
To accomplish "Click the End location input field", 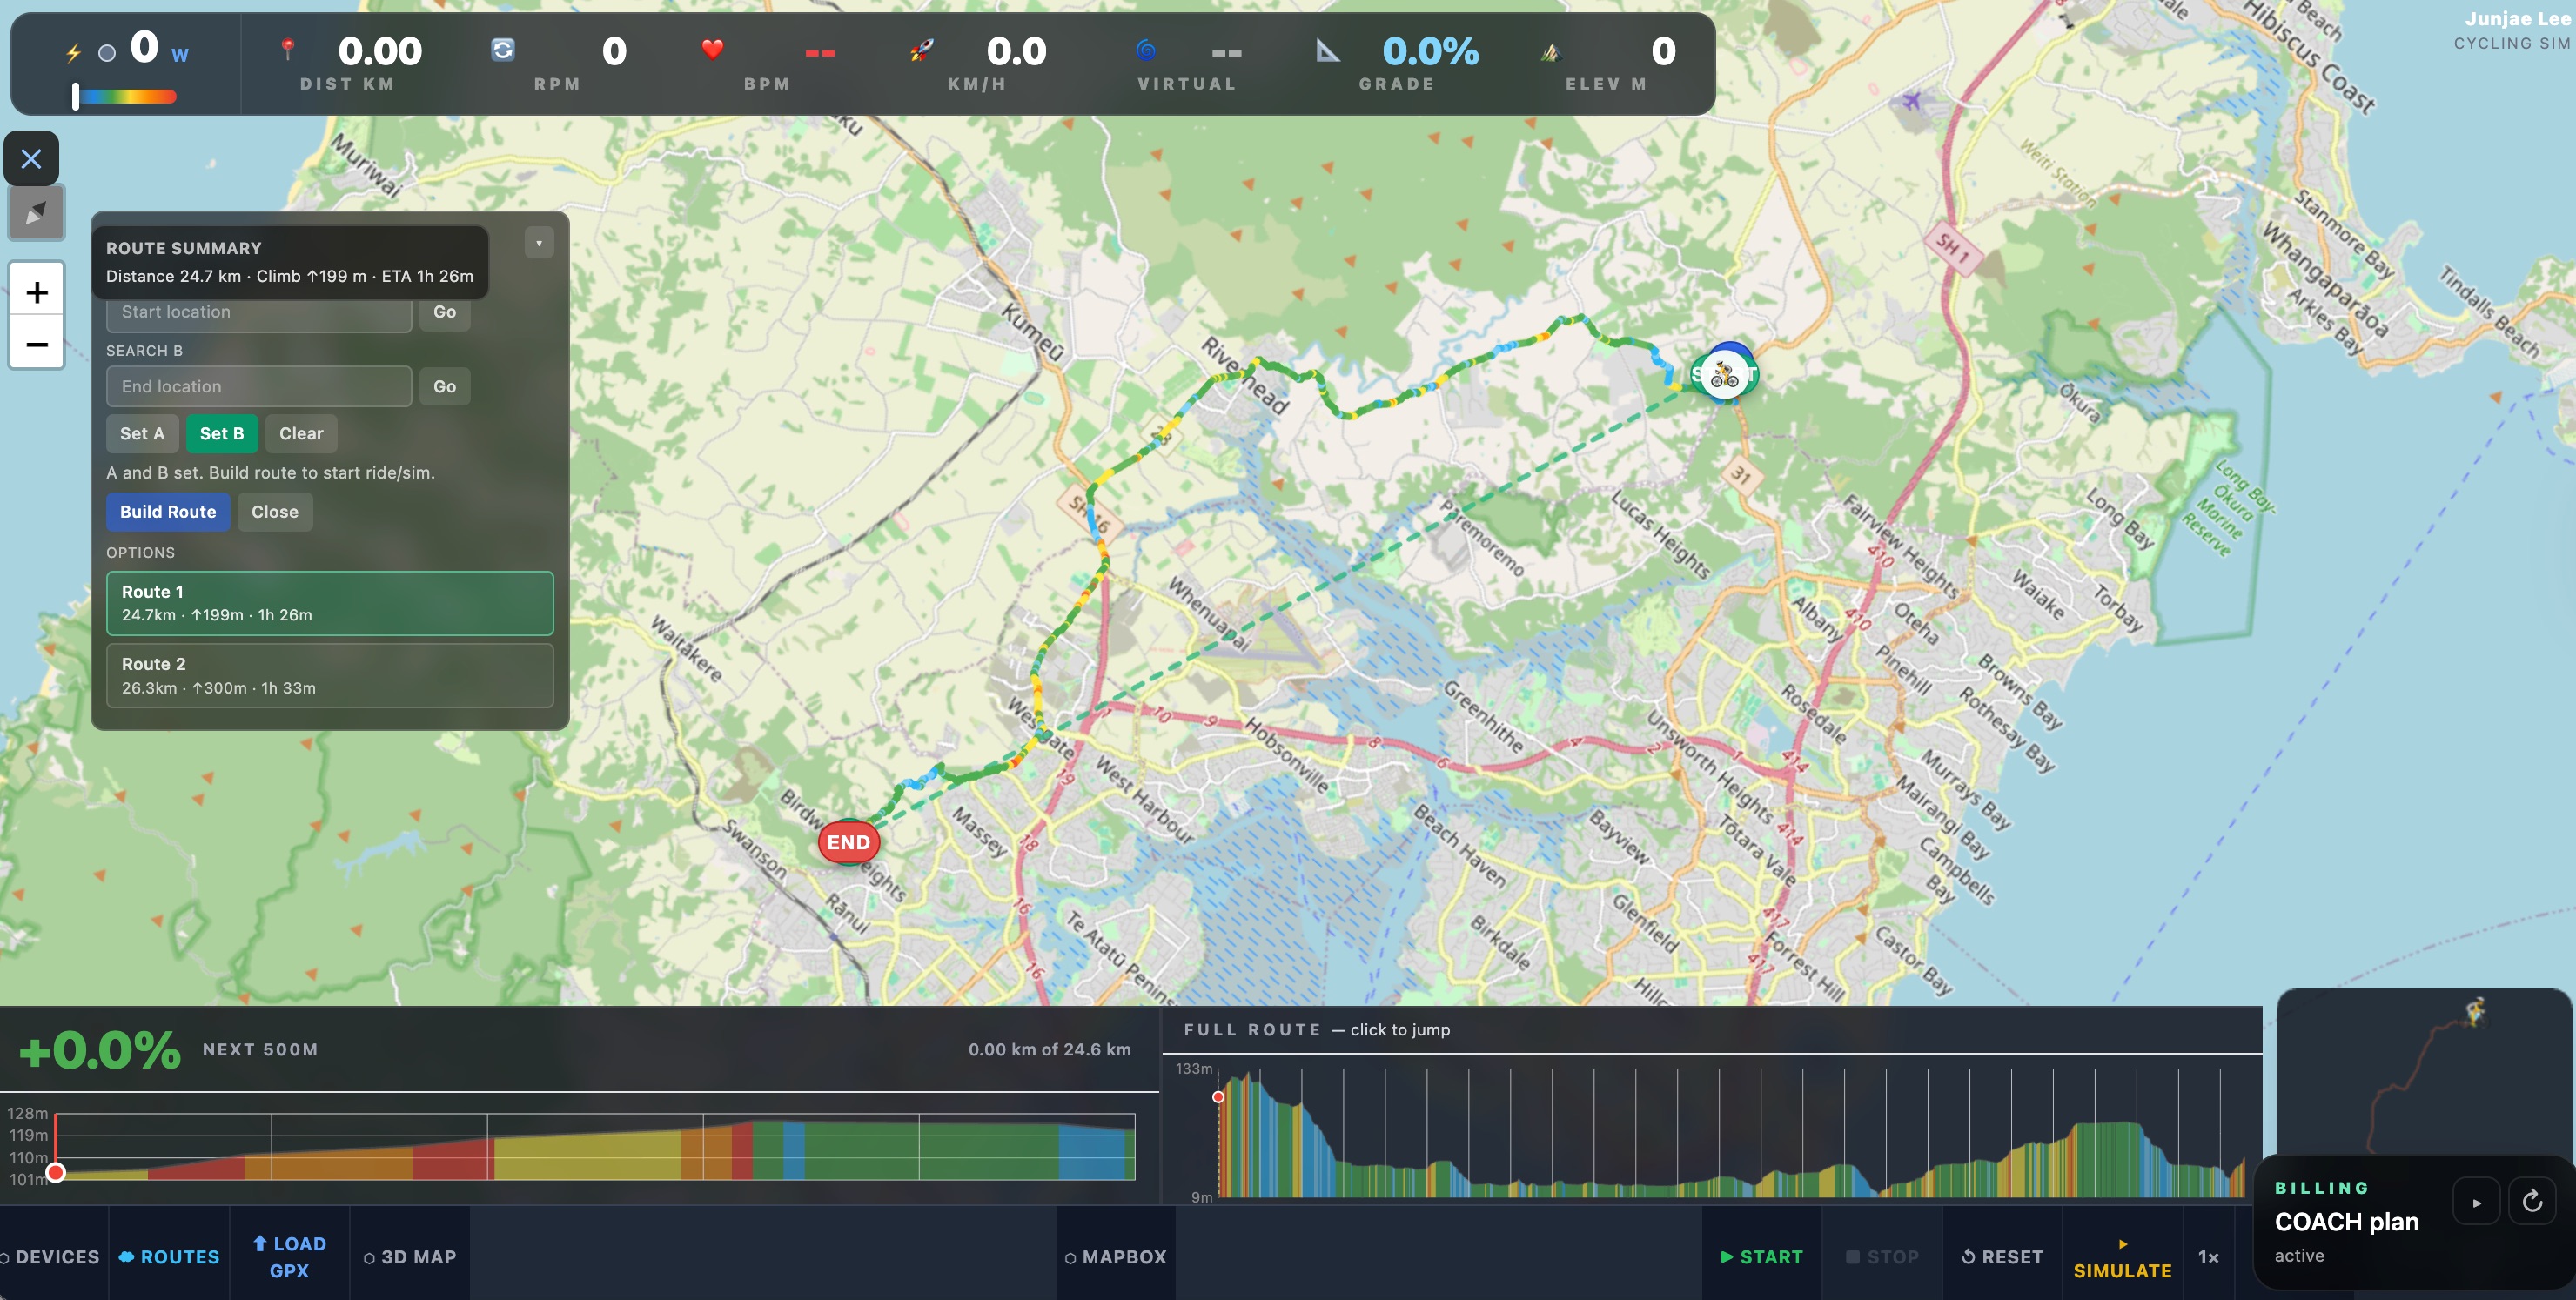I will [x=259, y=386].
